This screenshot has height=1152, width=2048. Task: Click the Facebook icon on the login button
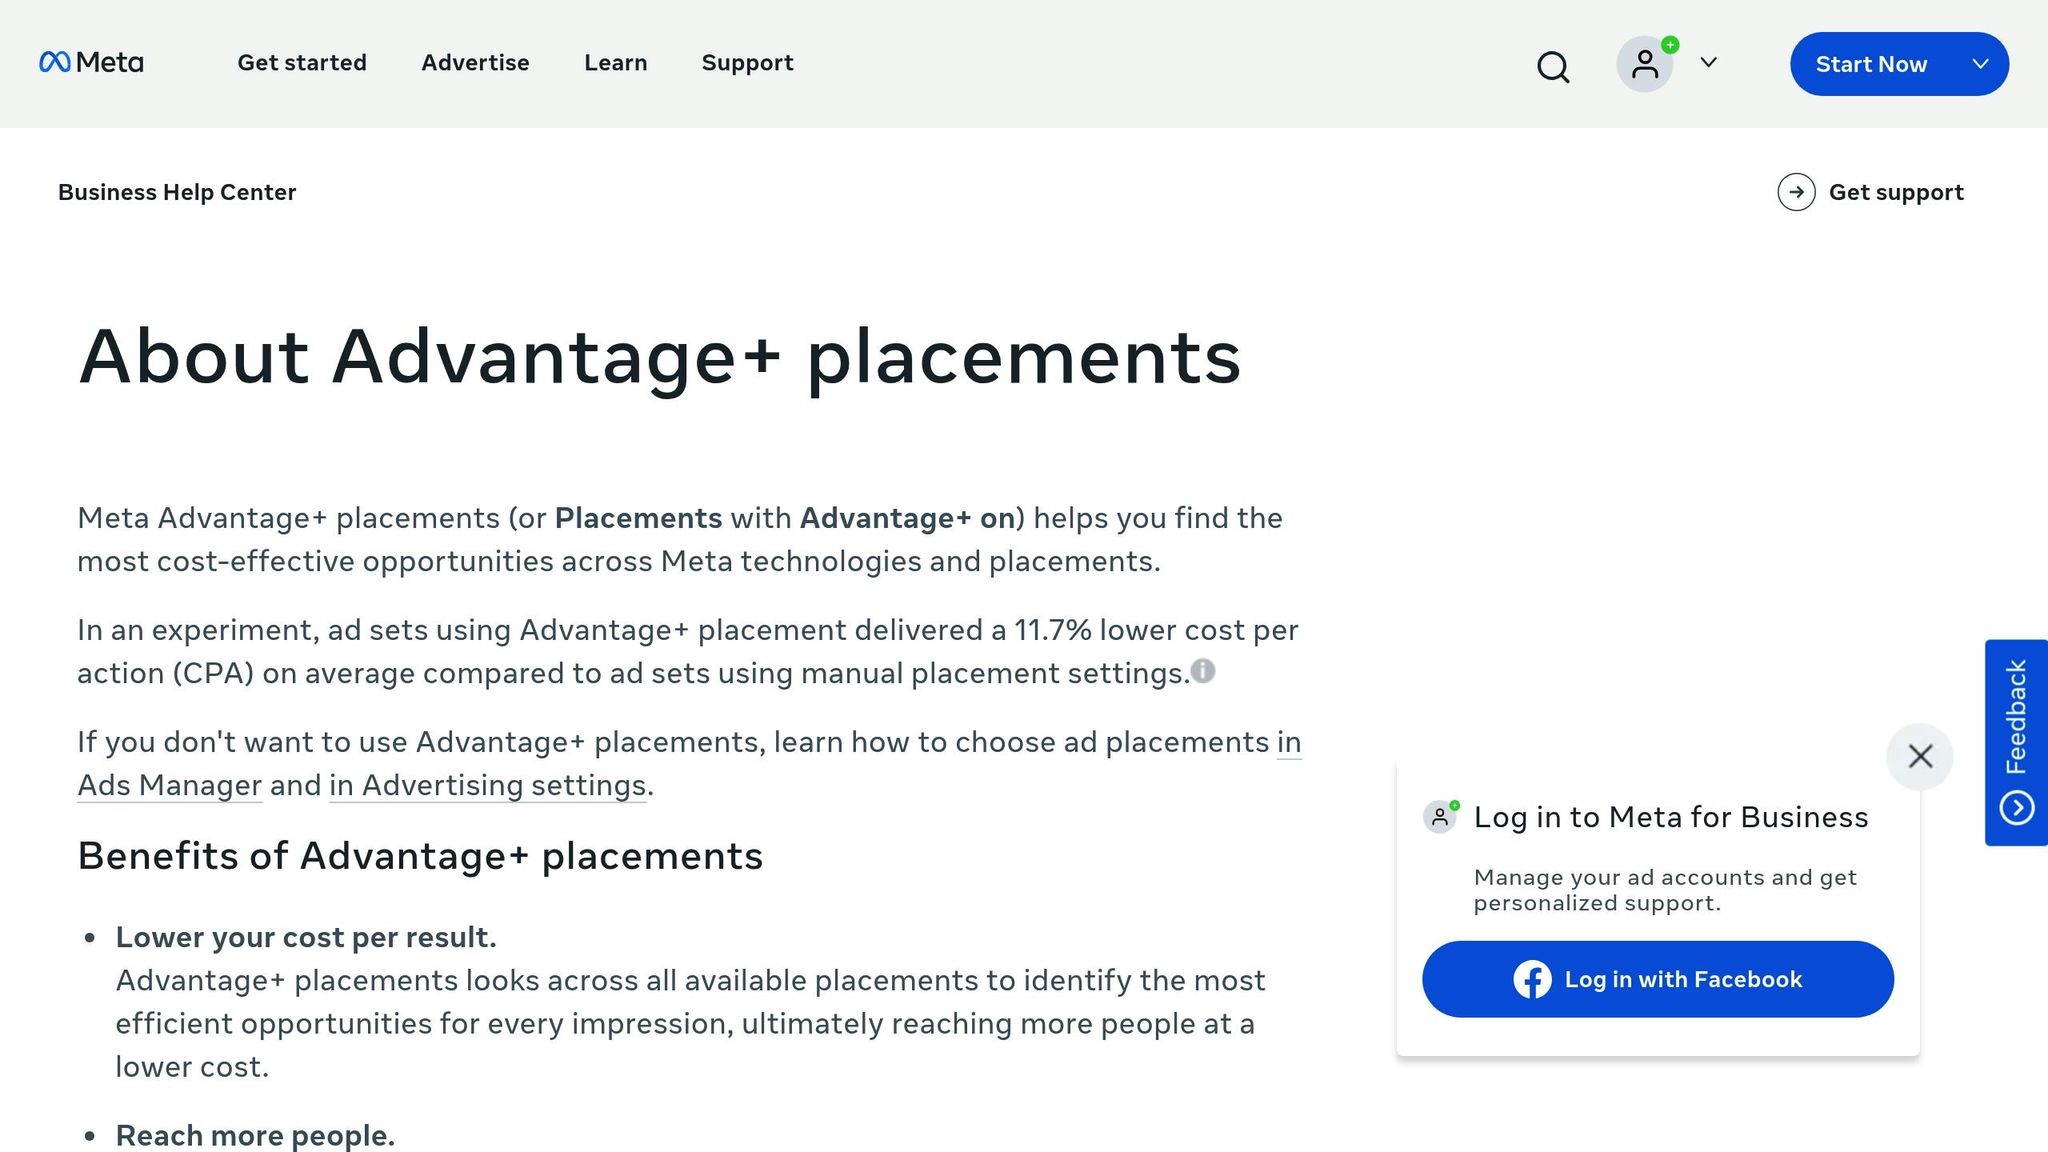coord(1532,980)
